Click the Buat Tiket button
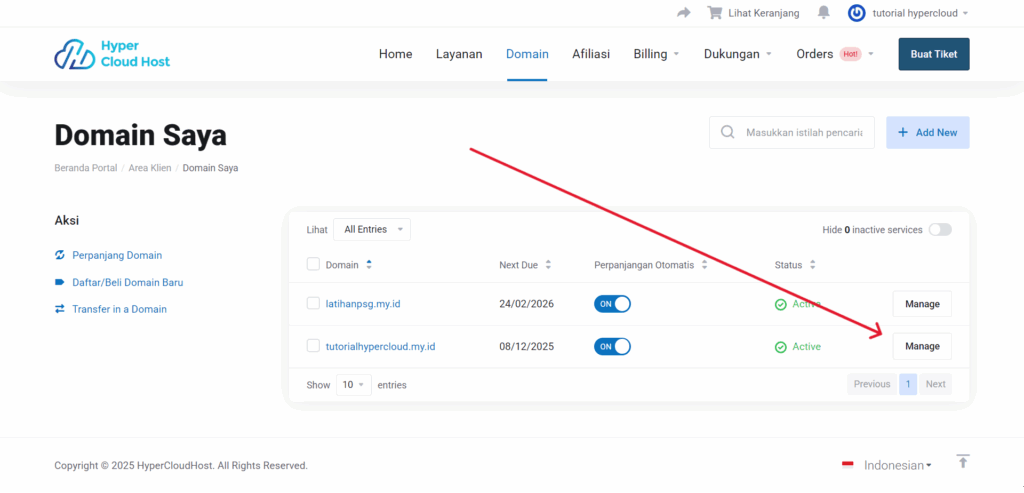The height and width of the screenshot is (493, 1024). tap(934, 54)
